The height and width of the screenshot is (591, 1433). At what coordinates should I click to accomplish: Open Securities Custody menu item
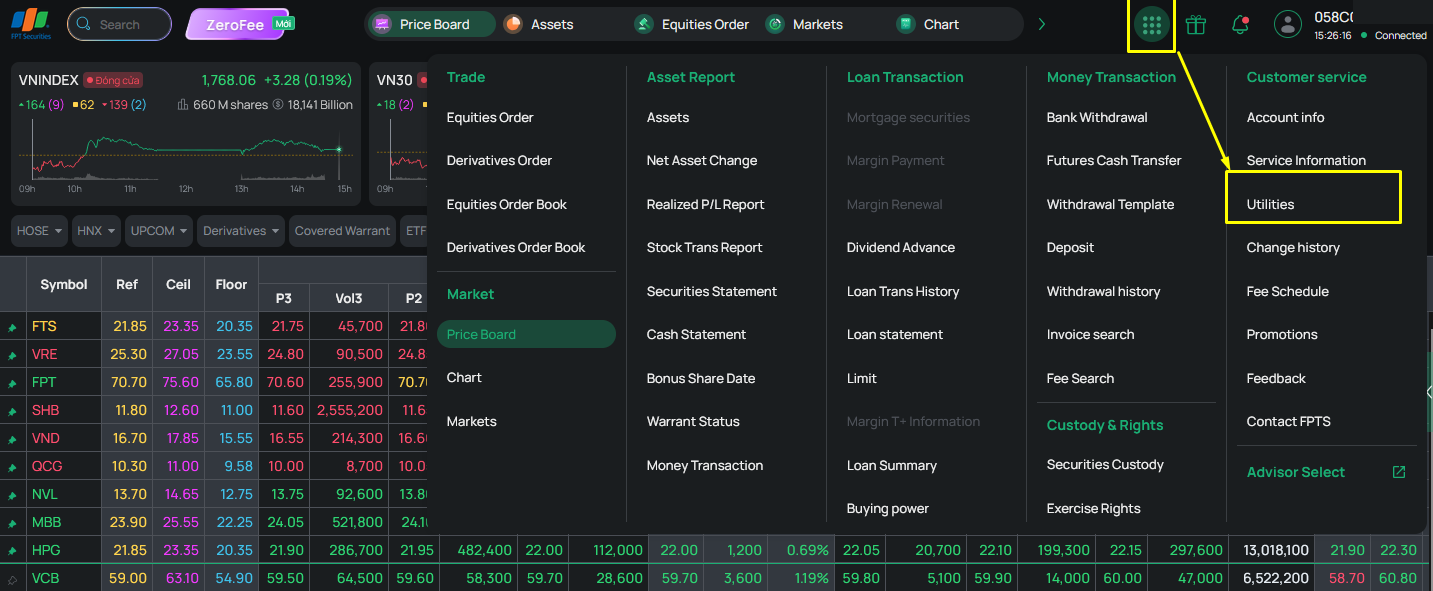(x=1105, y=464)
